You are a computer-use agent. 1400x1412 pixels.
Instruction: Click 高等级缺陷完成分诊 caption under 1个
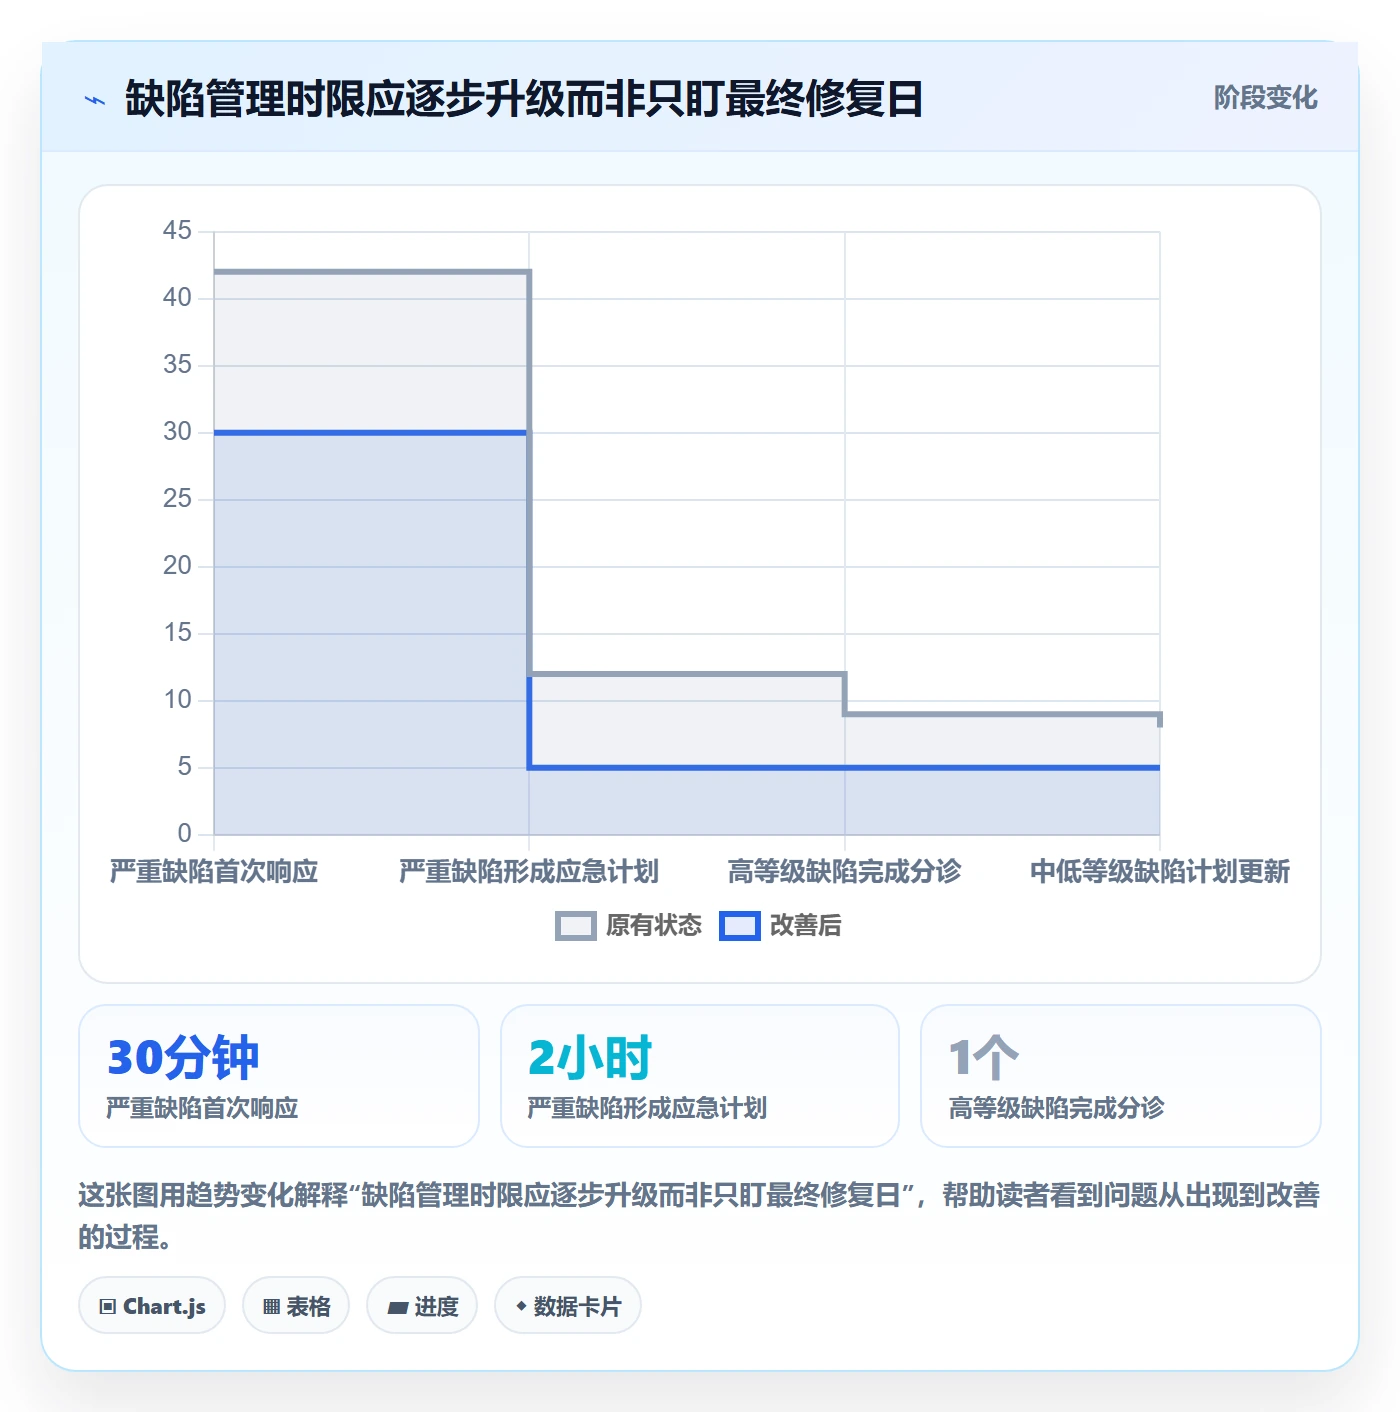click(1056, 1108)
